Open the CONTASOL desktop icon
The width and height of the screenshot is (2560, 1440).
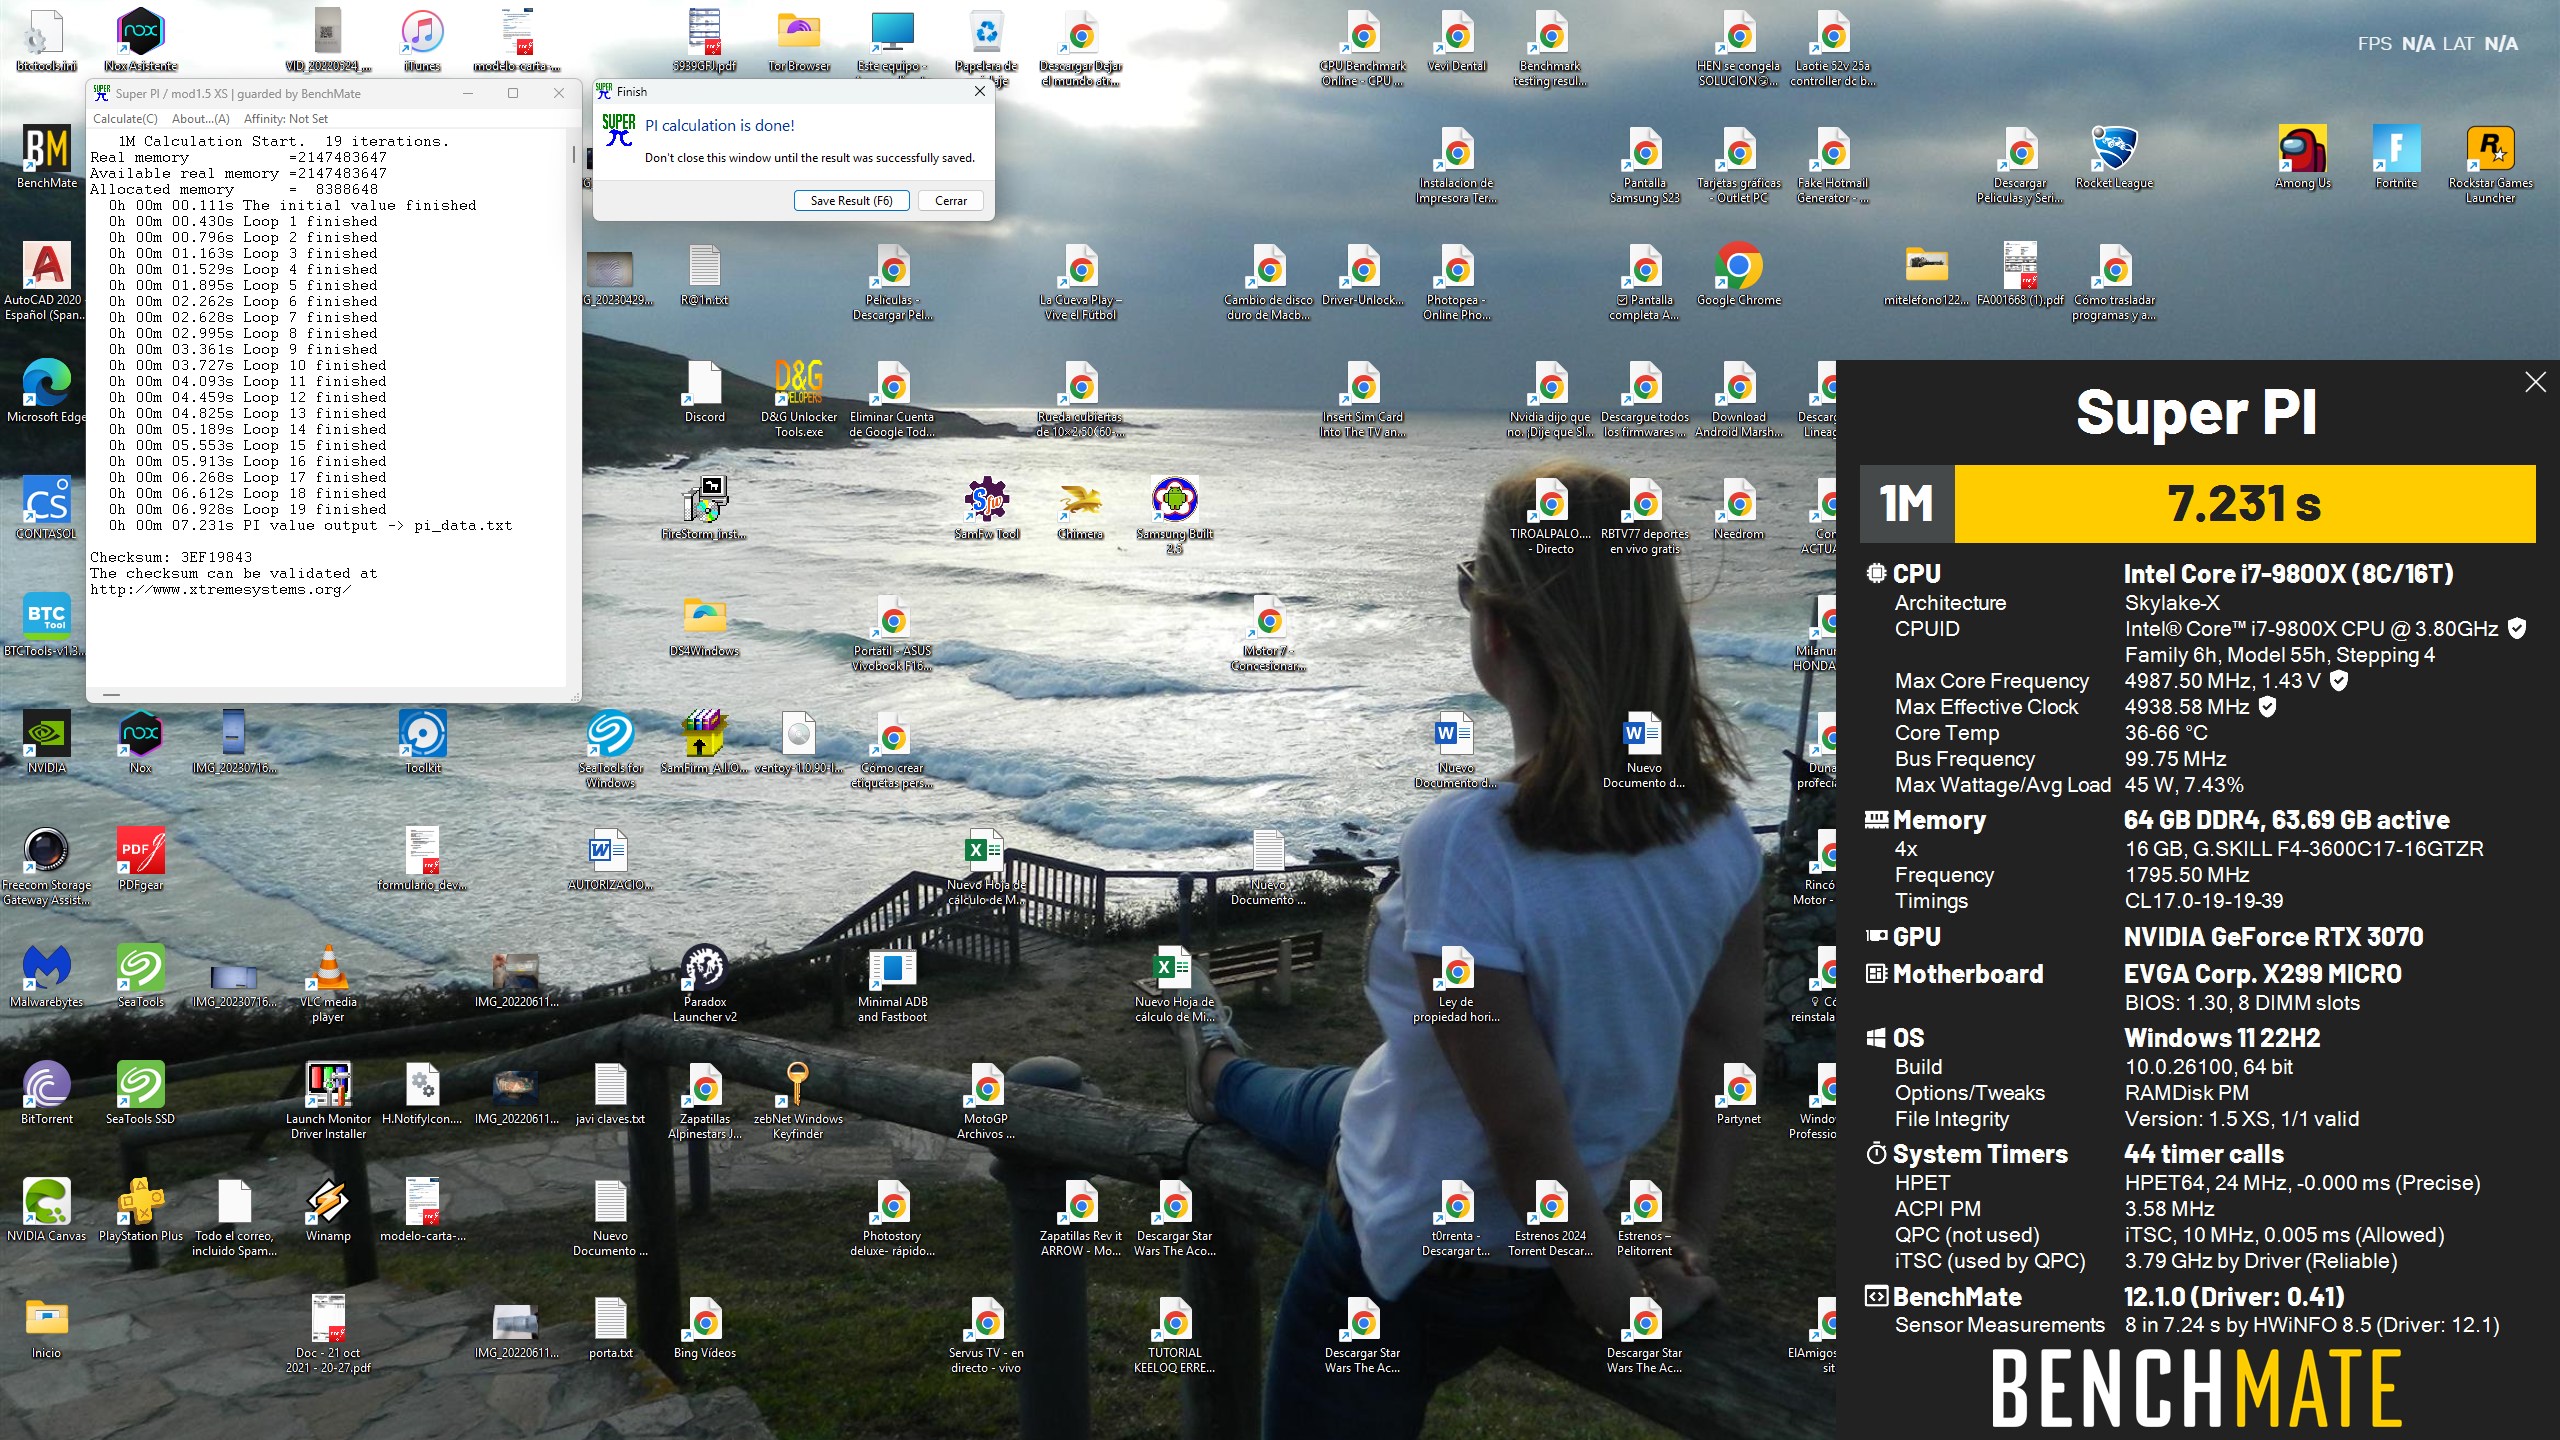pos(47,508)
